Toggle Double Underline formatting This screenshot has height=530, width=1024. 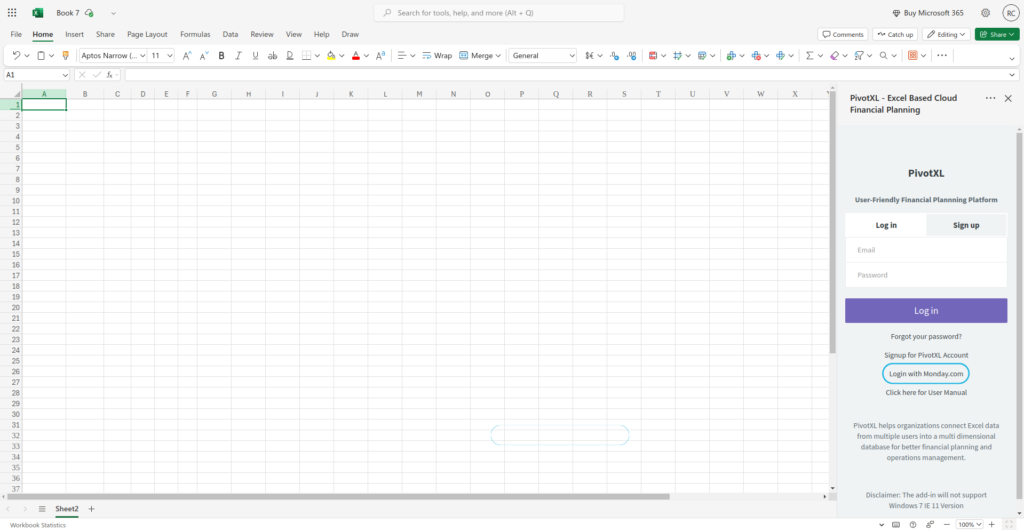[289, 55]
